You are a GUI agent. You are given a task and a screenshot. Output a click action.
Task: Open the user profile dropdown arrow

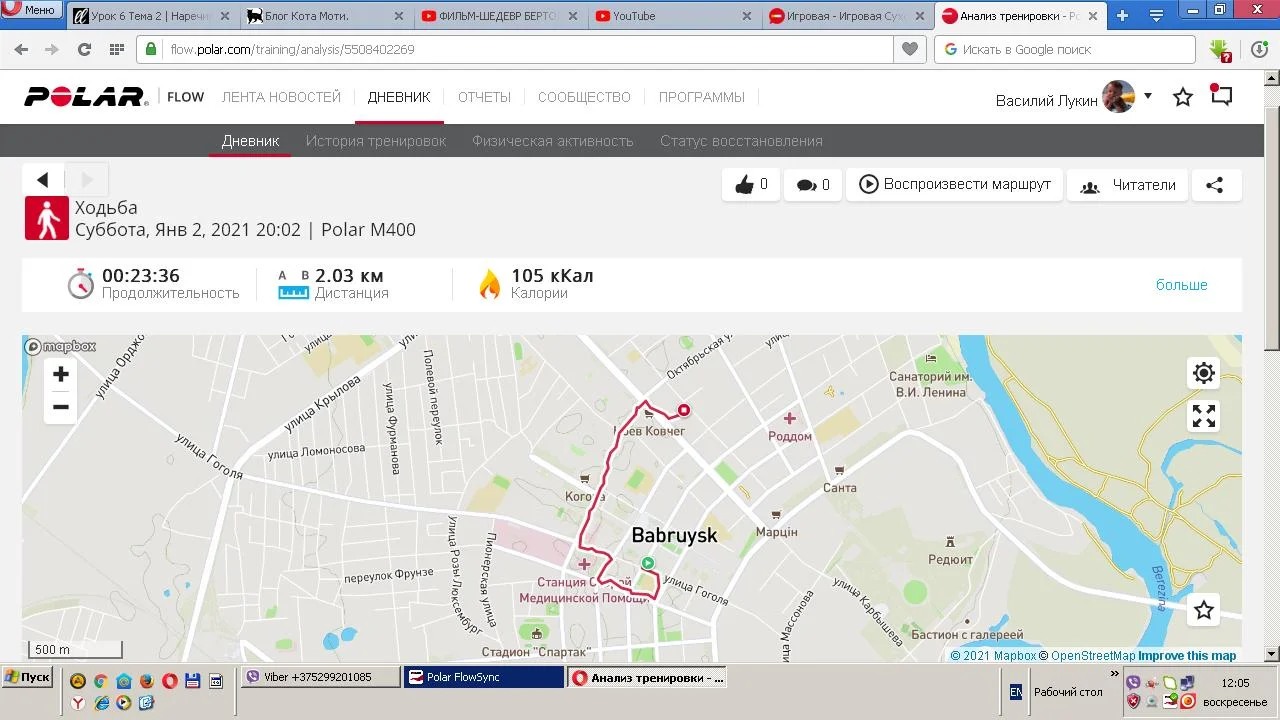(1148, 96)
